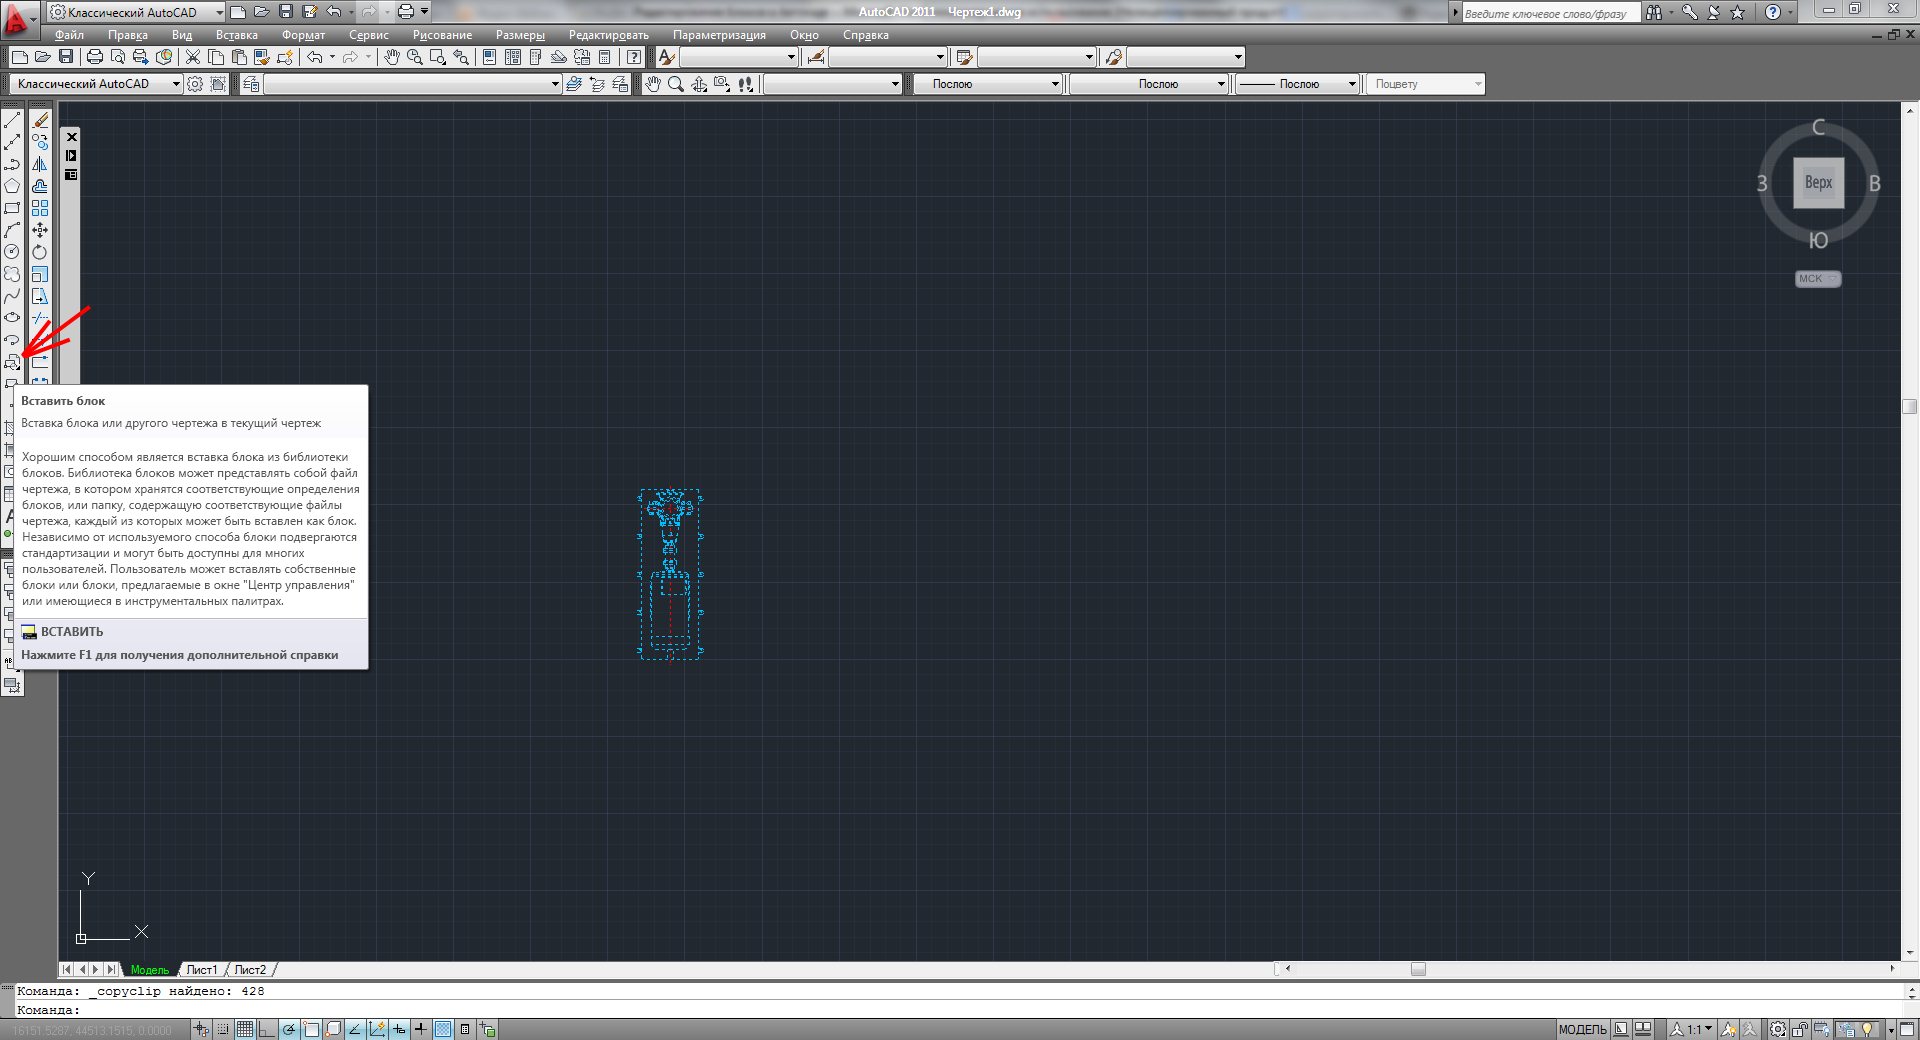Click the Help question mark in Standard toolbar
This screenshot has height=1040, width=1920.
pos(634,57)
